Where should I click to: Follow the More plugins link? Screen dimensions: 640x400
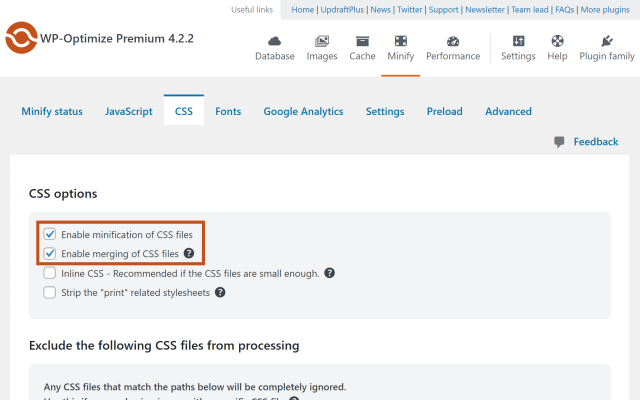(605, 10)
